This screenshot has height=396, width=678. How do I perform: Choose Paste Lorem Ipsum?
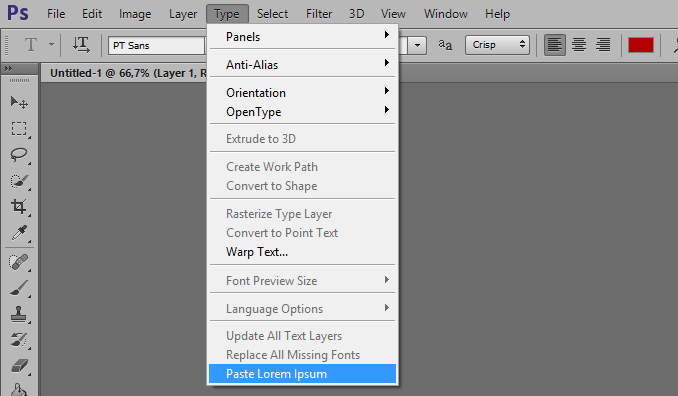(303, 374)
